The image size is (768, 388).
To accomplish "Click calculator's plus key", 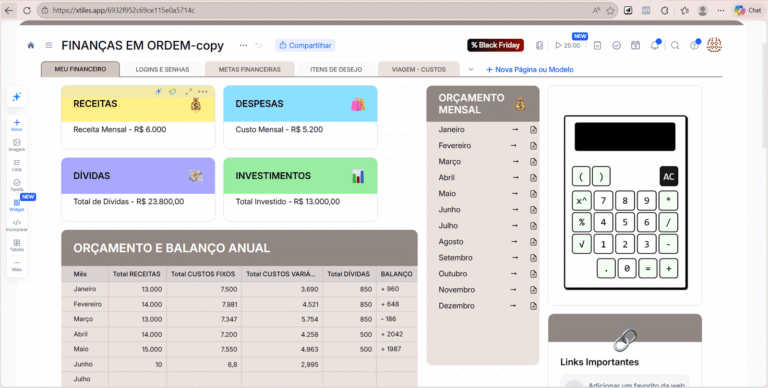I will click(x=669, y=268).
